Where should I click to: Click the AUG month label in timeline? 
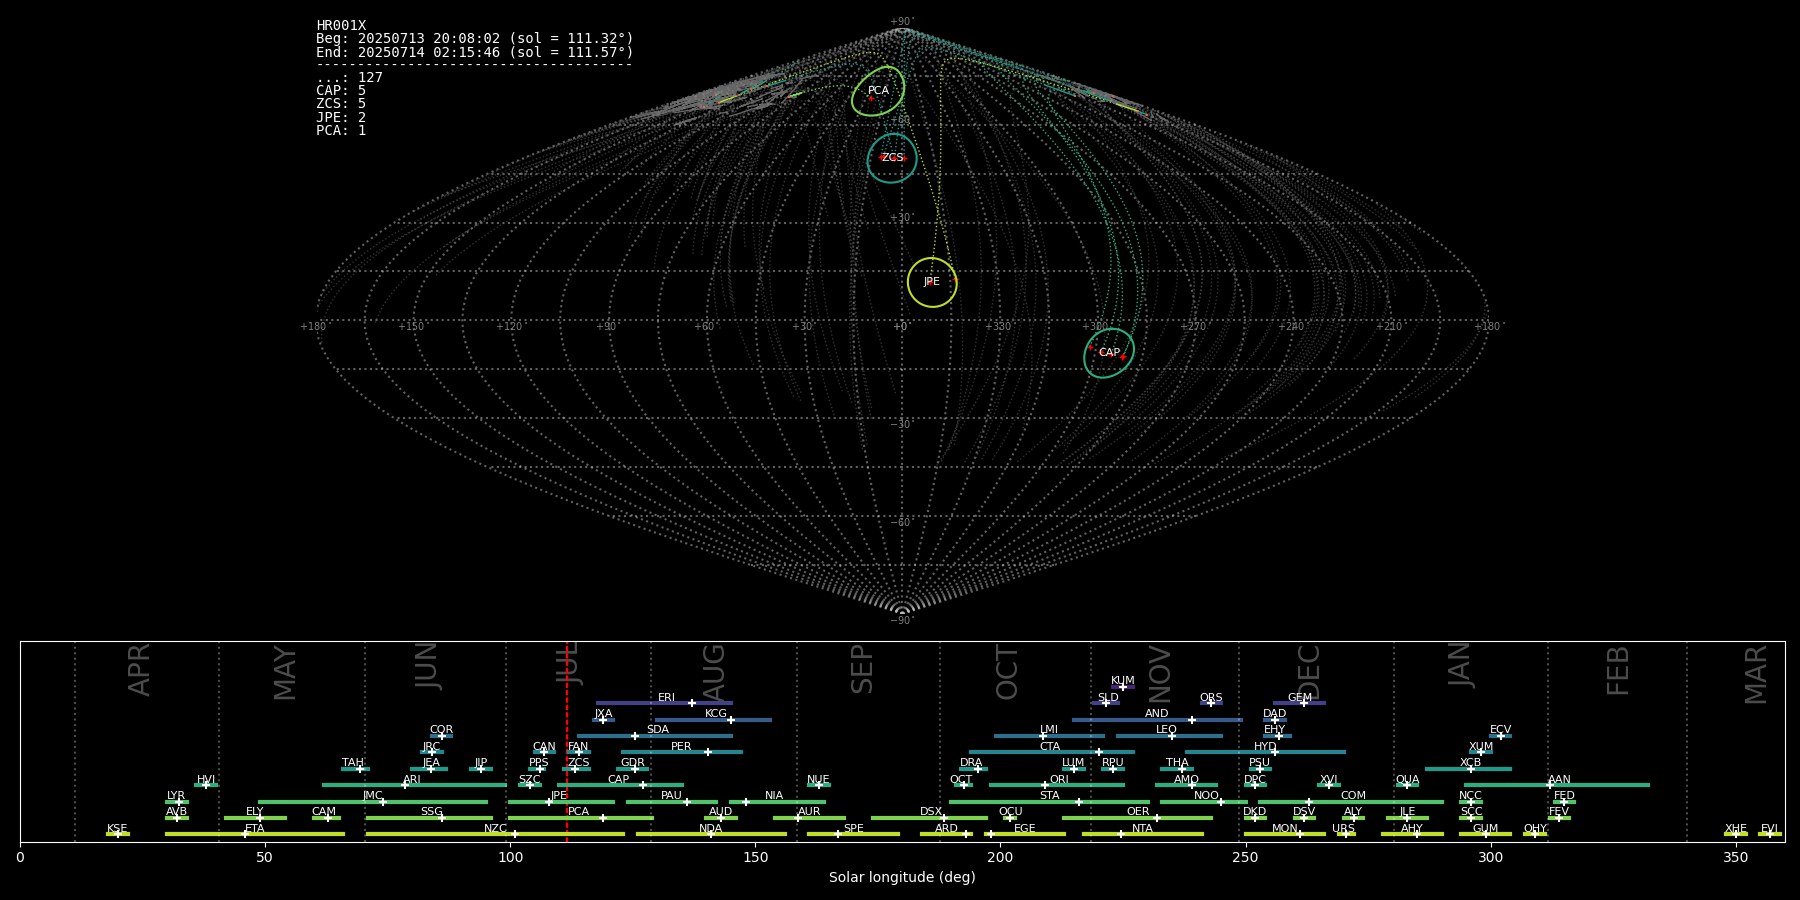(x=714, y=673)
